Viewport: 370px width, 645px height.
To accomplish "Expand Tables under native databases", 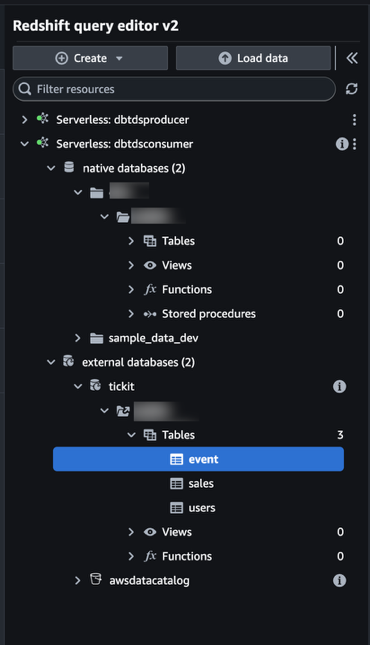I will (131, 241).
